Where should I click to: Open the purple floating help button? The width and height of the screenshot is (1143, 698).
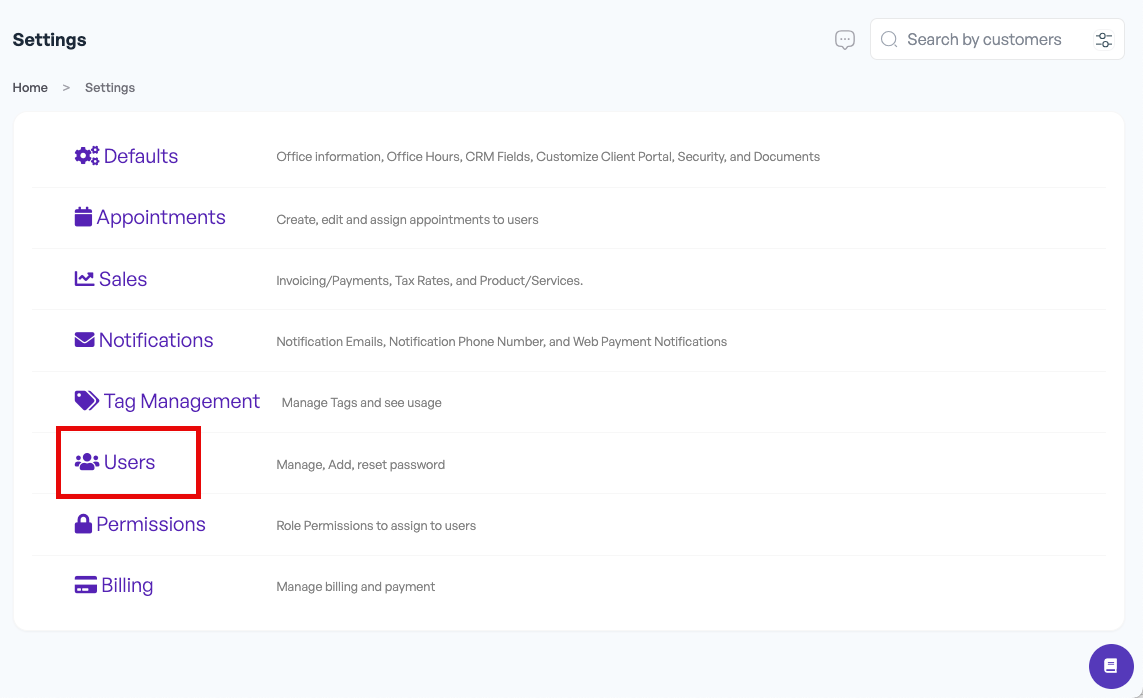click(x=1111, y=666)
